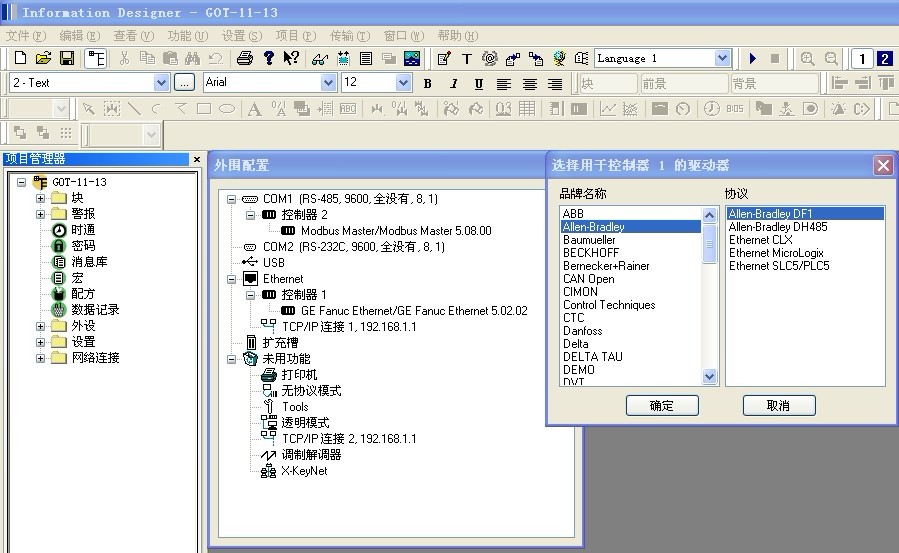Set text alignment to right
The height and width of the screenshot is (553, 899).
click(555, 84)
